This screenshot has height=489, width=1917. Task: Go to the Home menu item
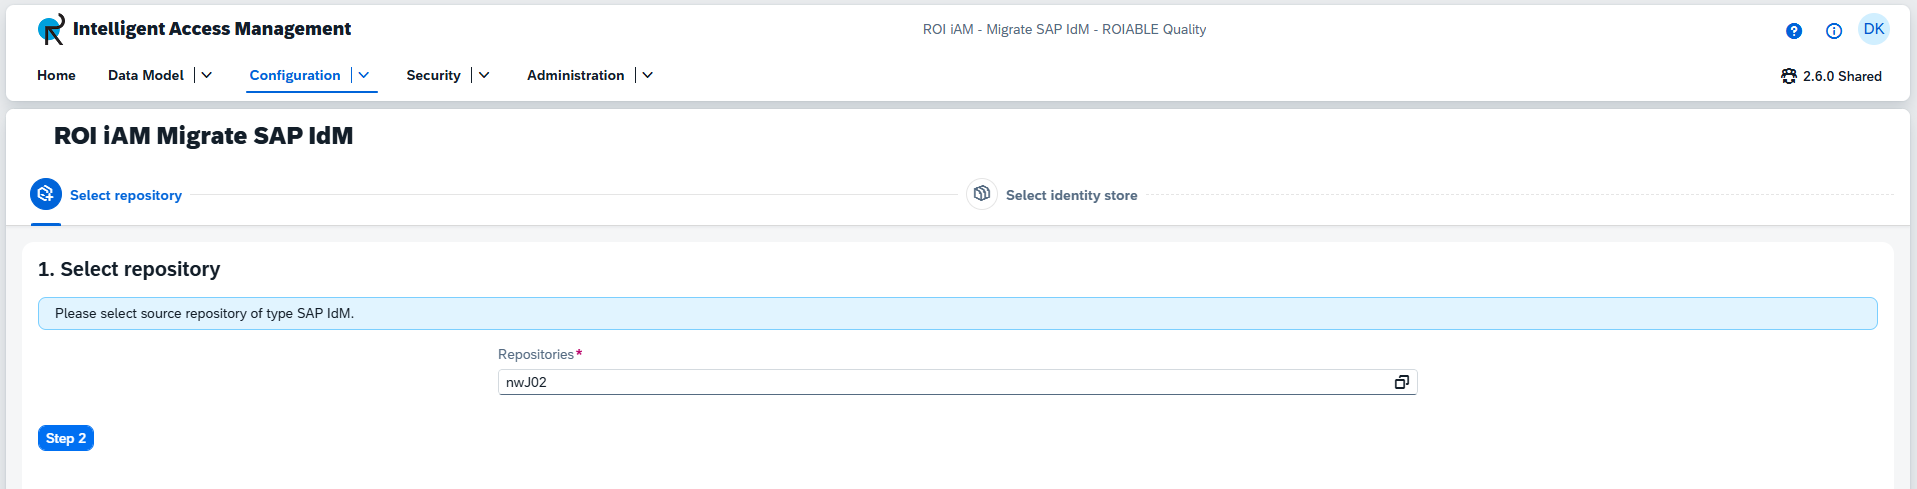click(56, 75)
